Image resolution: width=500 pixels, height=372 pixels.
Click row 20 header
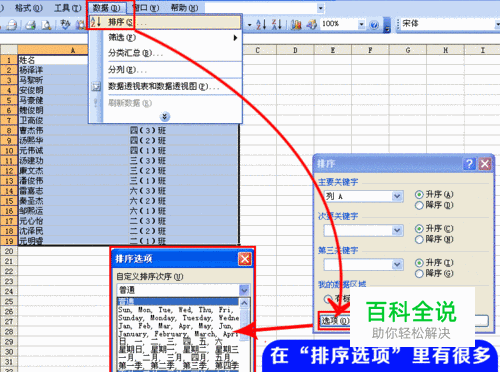[x=9, y=251]
